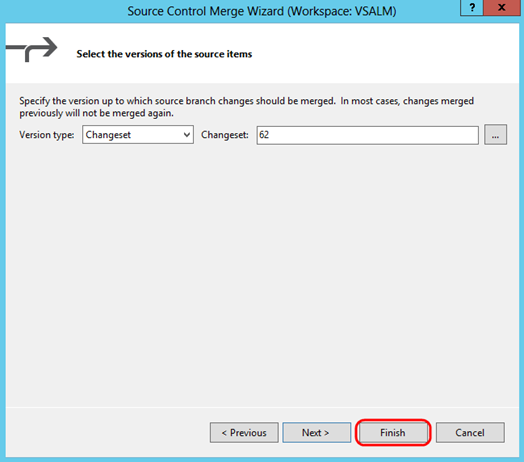This screenshot has height=462, width=524.
Task: Open the Version type combo box
Action: [138, 135]
